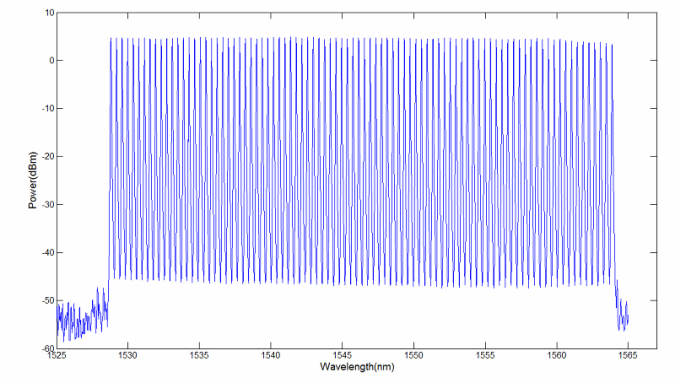Click the -30 y-axis tick label

48,205
